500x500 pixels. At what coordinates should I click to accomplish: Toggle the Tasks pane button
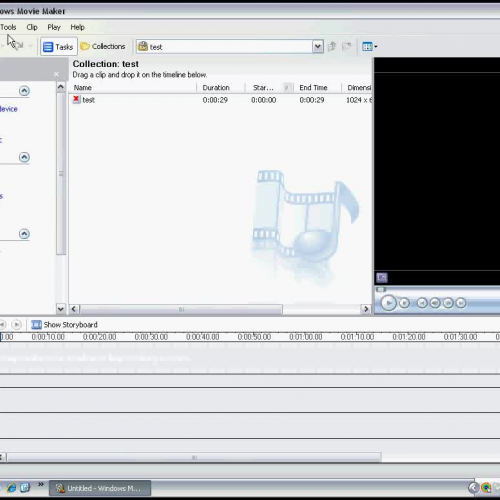[59, 47]
